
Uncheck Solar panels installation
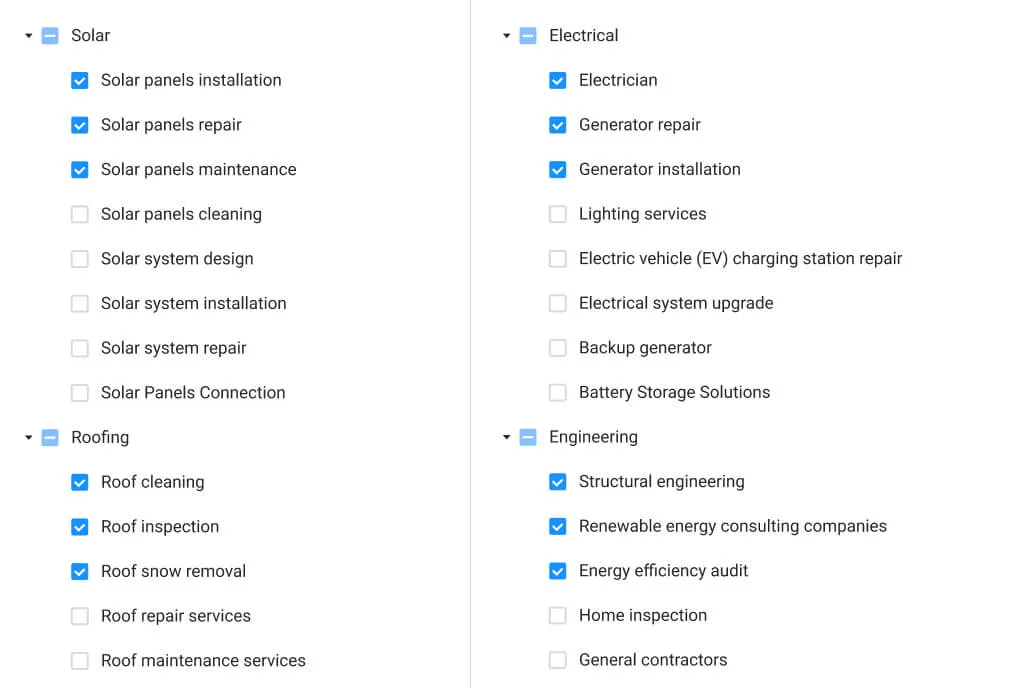point(80,81)
